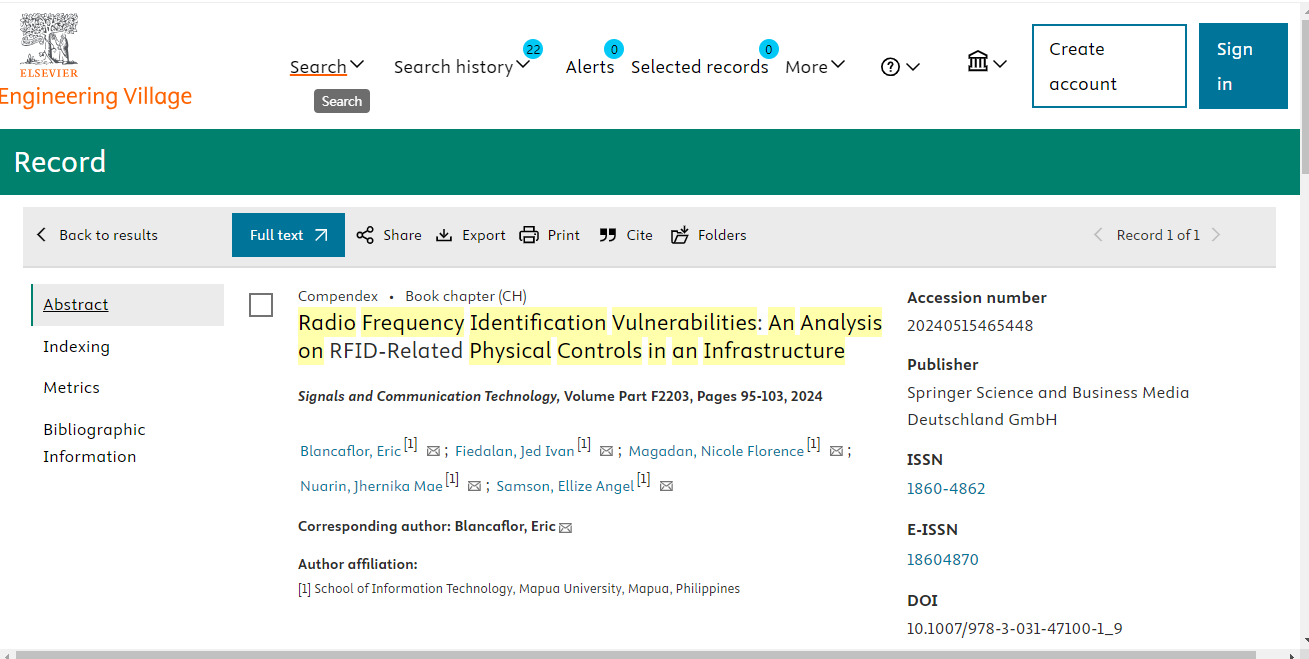Switch to the Indexing section tab
This screenshot has width=1309, height=659.
(x=77, y=347)
